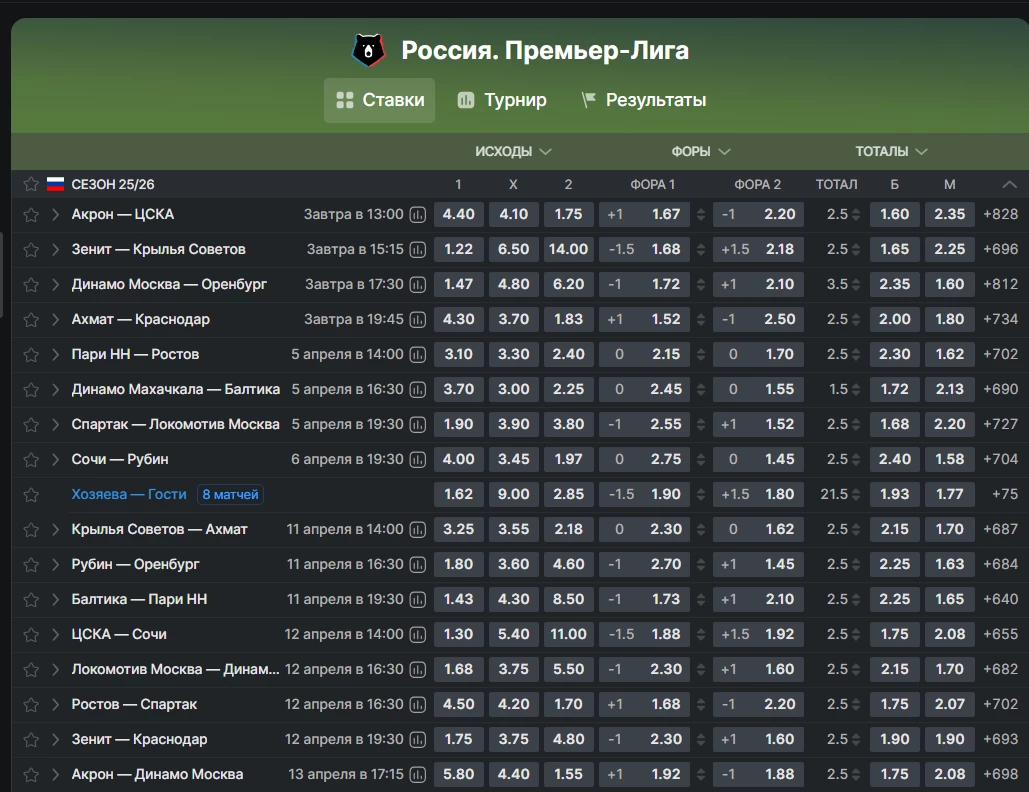Screen dimensions: 1029x792
Task: Switch to the Результаты tab
Action: pos(643,100)
